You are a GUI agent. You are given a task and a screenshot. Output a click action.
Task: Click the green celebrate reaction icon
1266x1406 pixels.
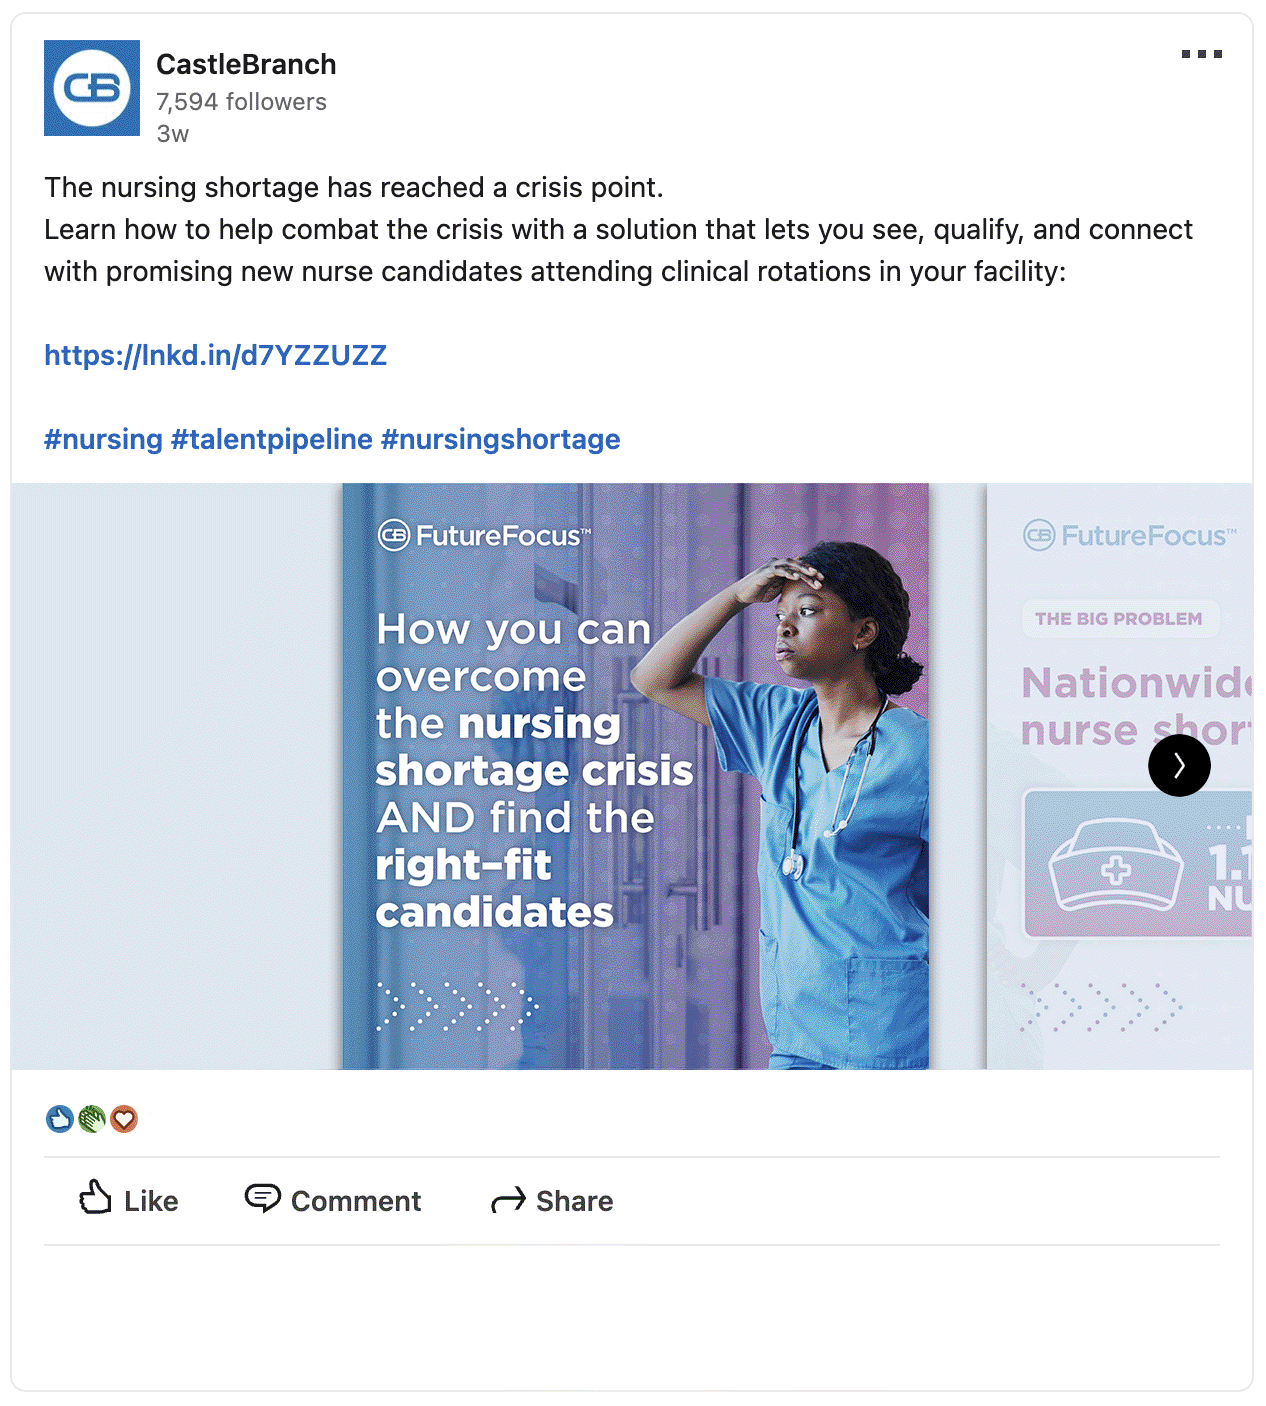click(92, 1119)
